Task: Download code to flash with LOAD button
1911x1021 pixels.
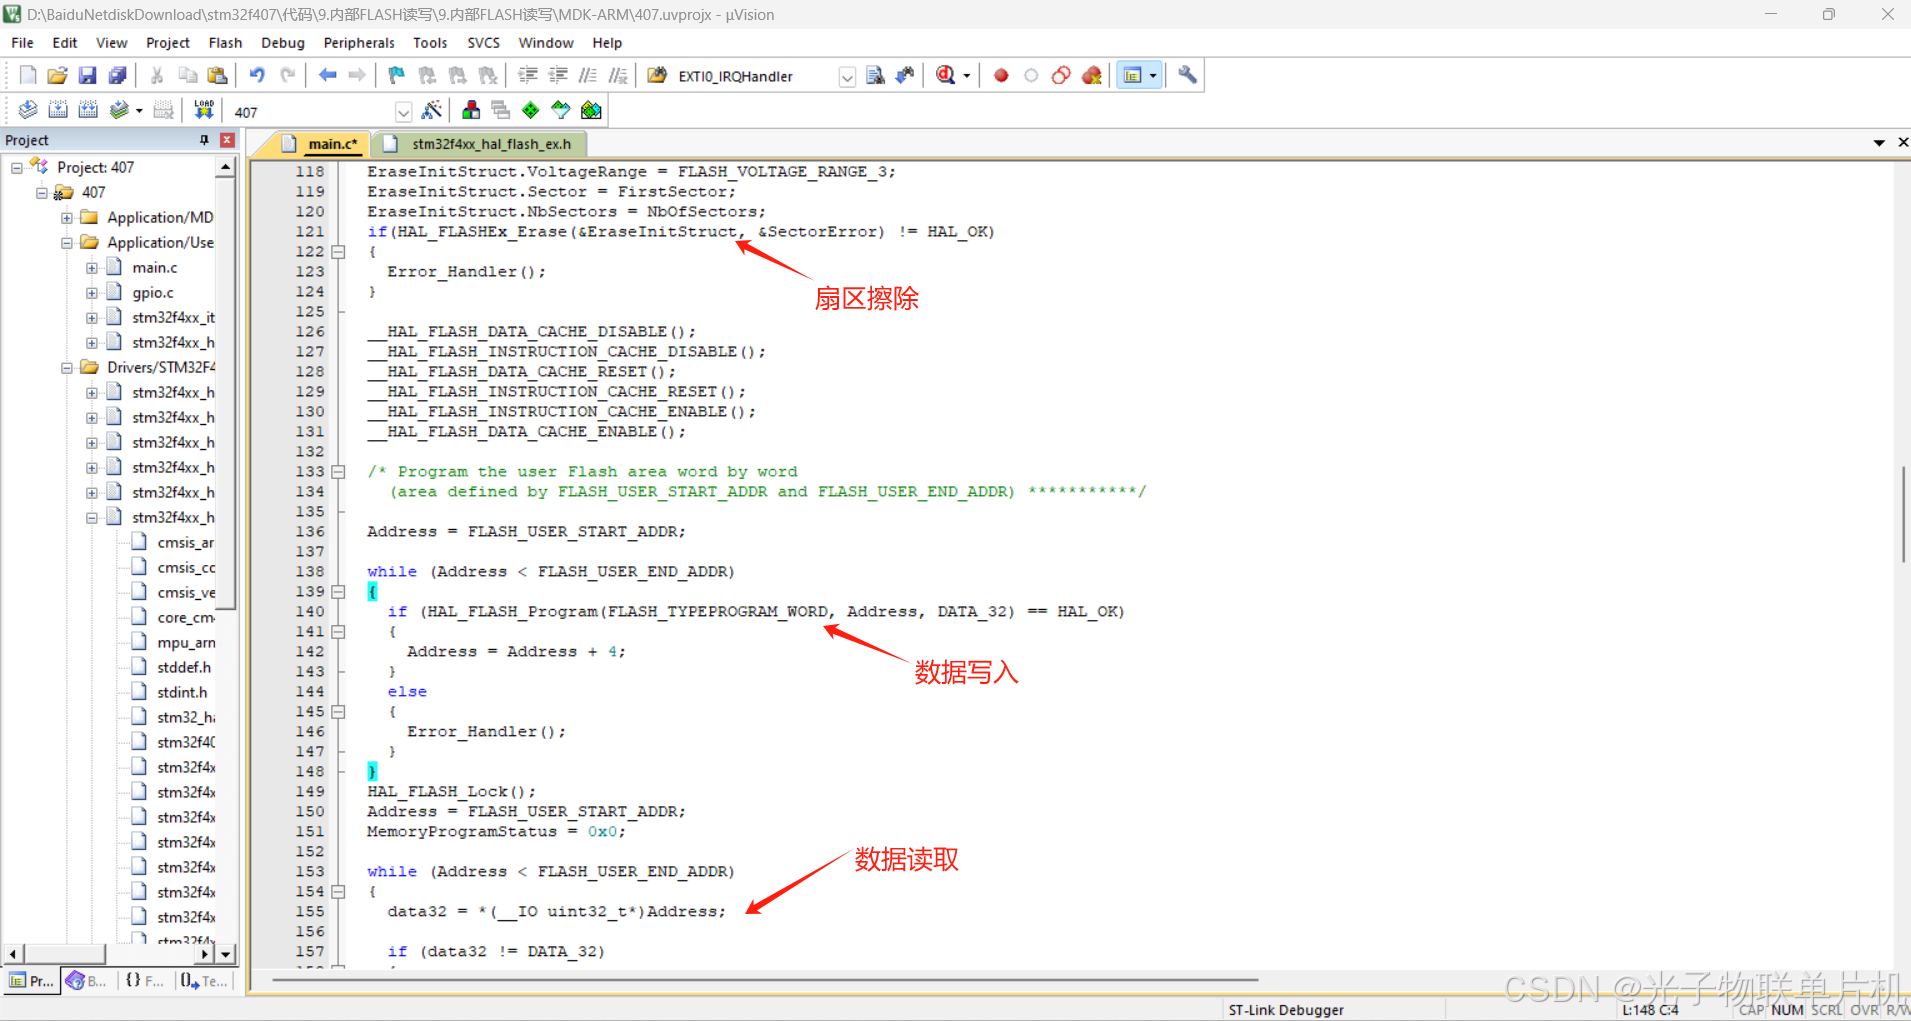Action: point(204,110)
